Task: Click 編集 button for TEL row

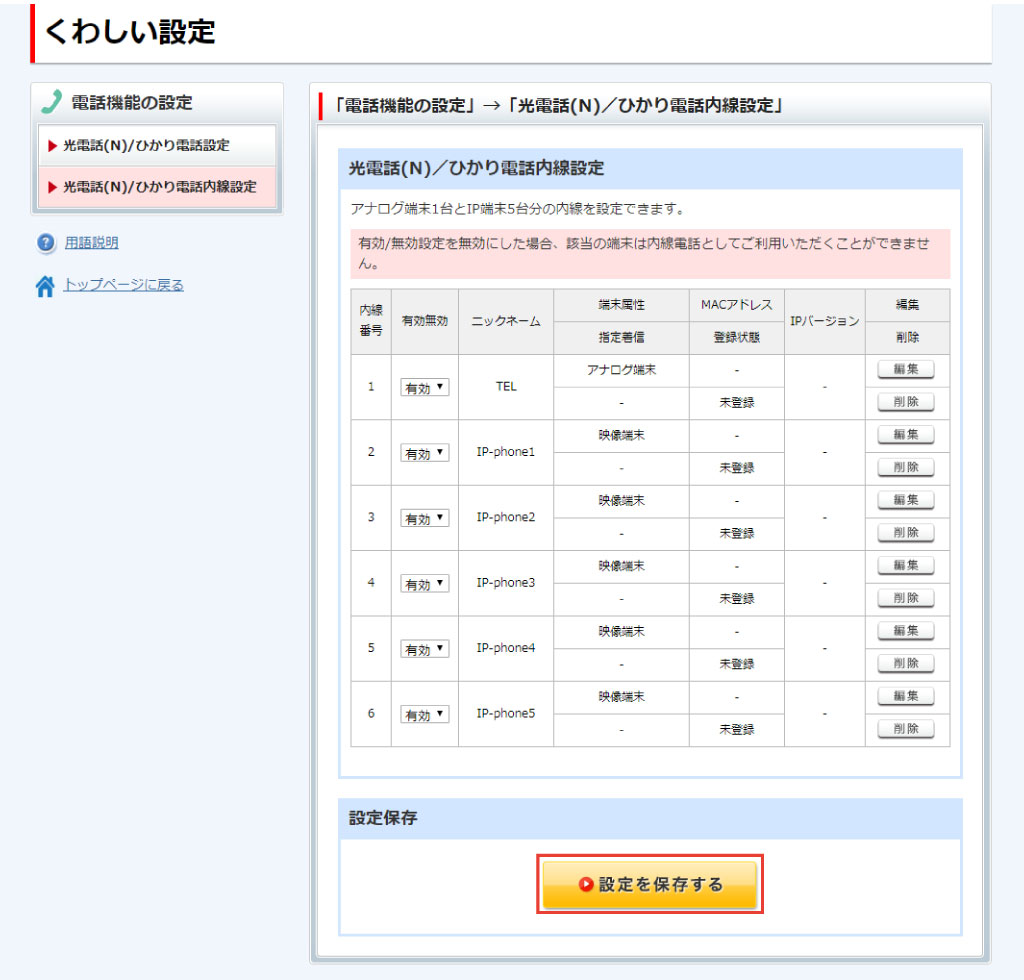Action: 906,369
